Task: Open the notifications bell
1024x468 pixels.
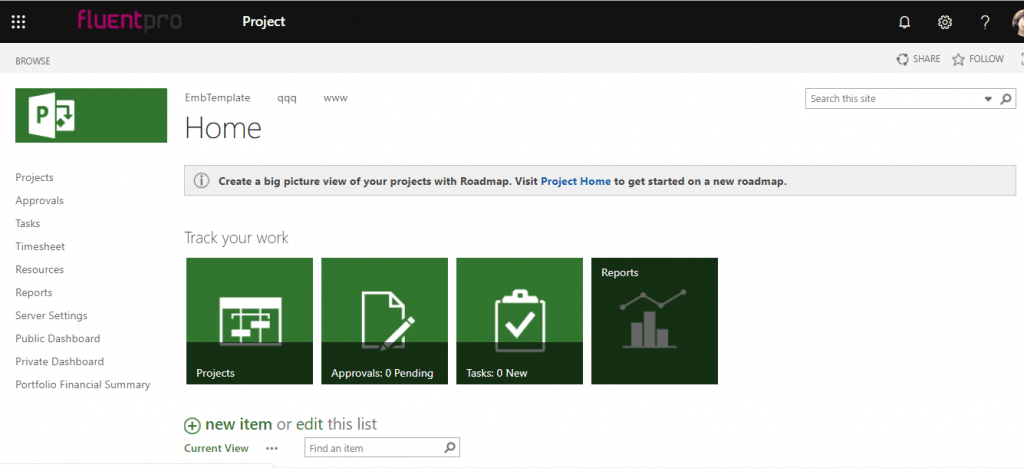Action: [904, 22]
